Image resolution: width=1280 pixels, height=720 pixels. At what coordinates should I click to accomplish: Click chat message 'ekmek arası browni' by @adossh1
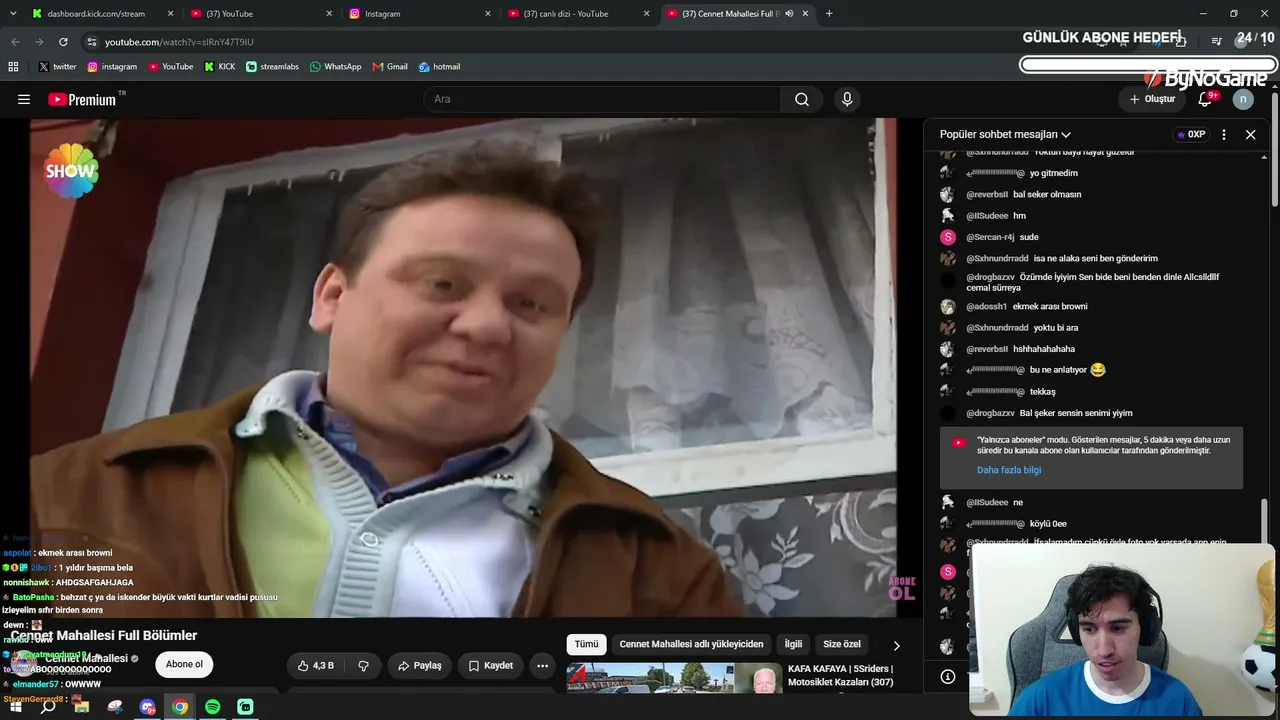(x=1050, y=307)
